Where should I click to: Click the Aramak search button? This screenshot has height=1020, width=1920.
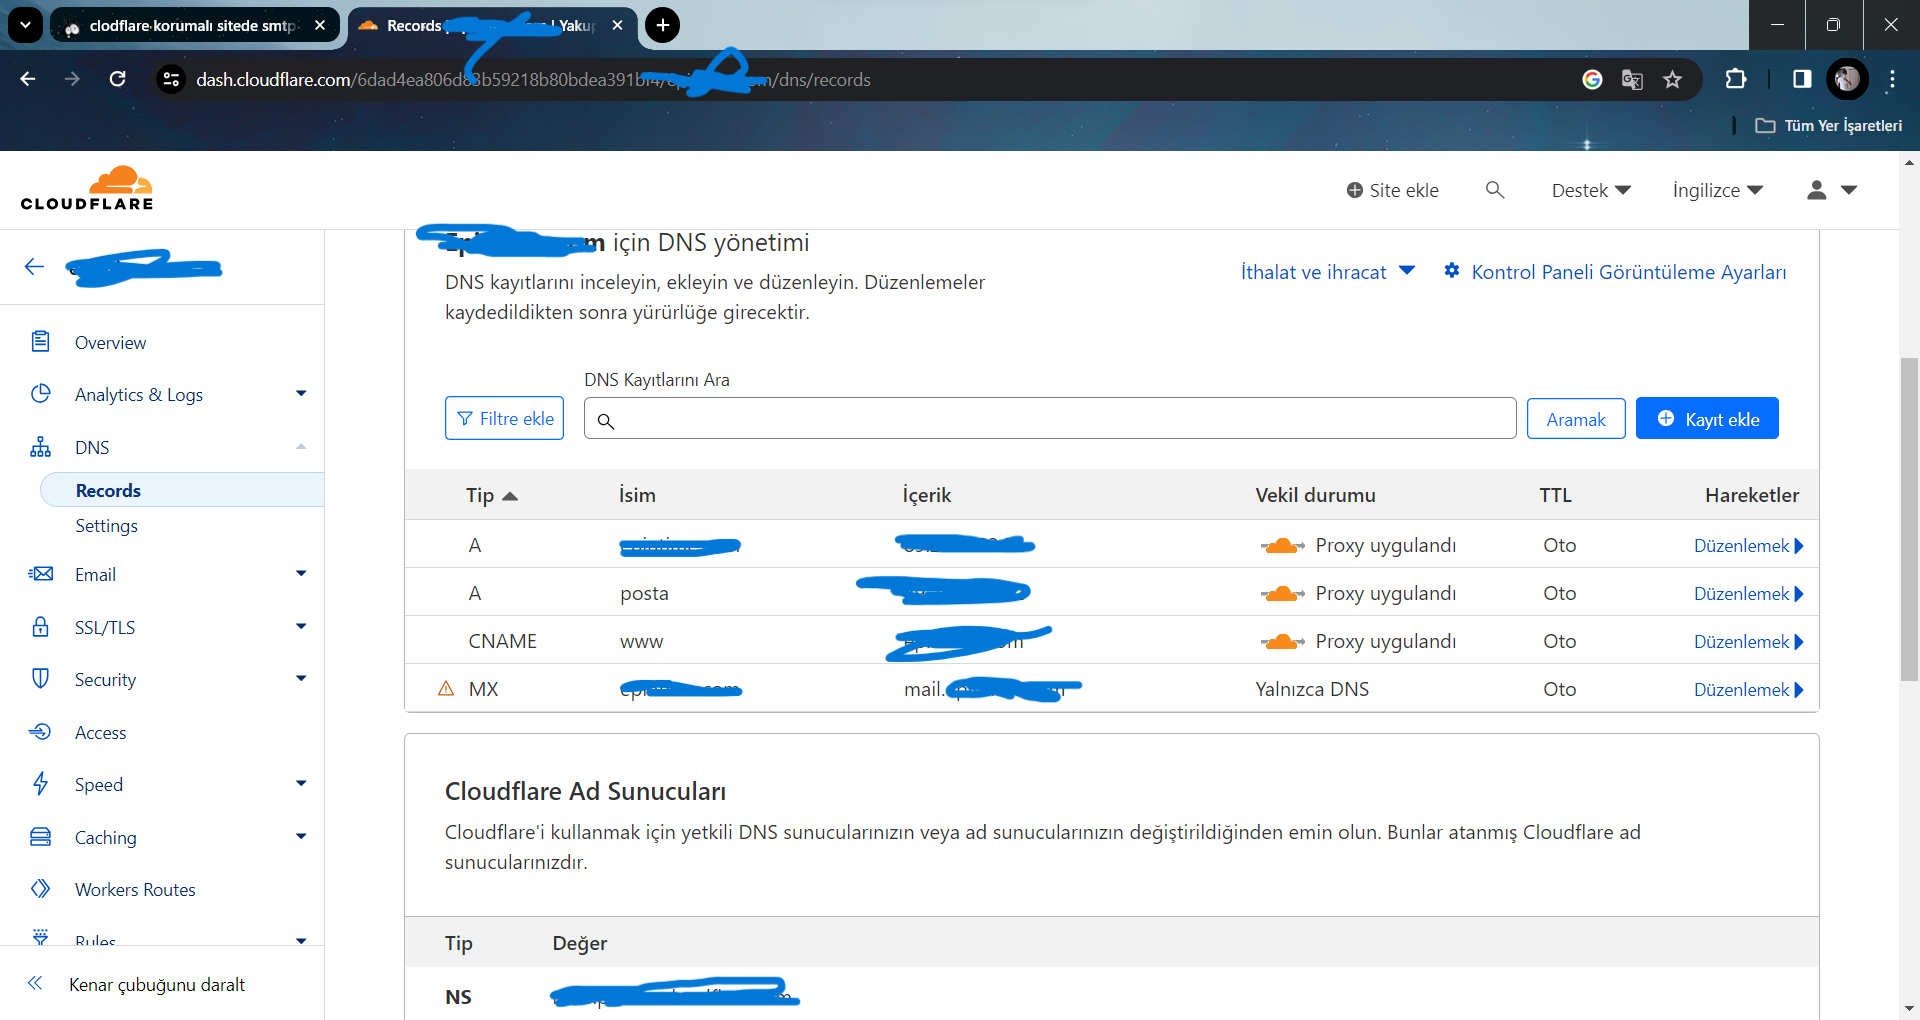1576,418
